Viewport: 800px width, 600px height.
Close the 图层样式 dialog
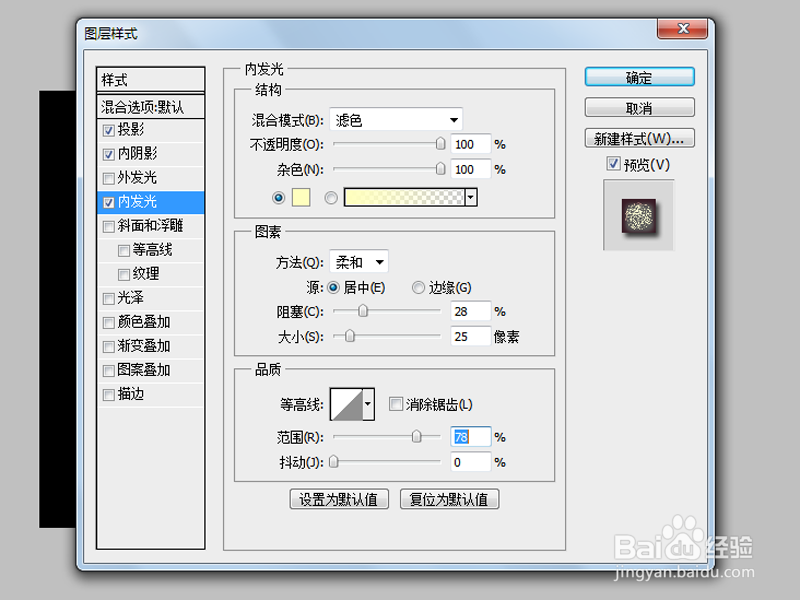click(683, 29)
